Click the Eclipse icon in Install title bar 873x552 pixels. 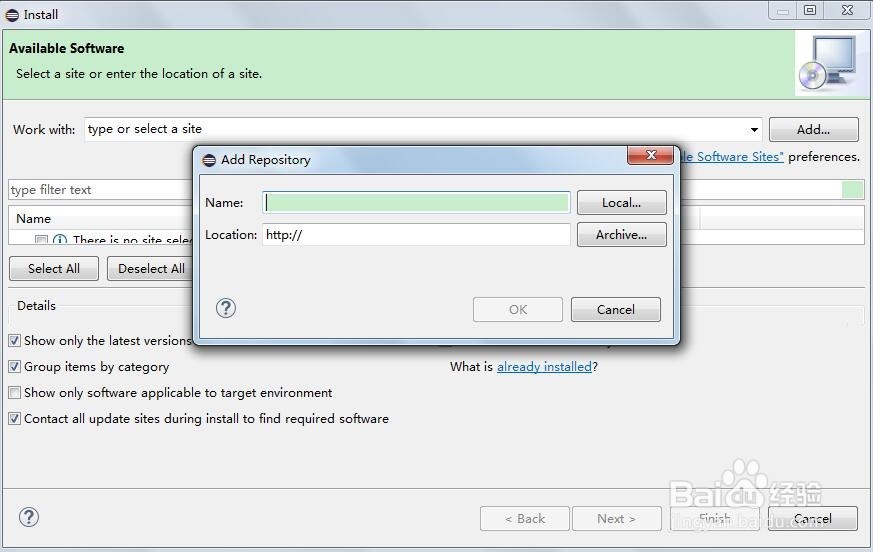click(12, 15)
